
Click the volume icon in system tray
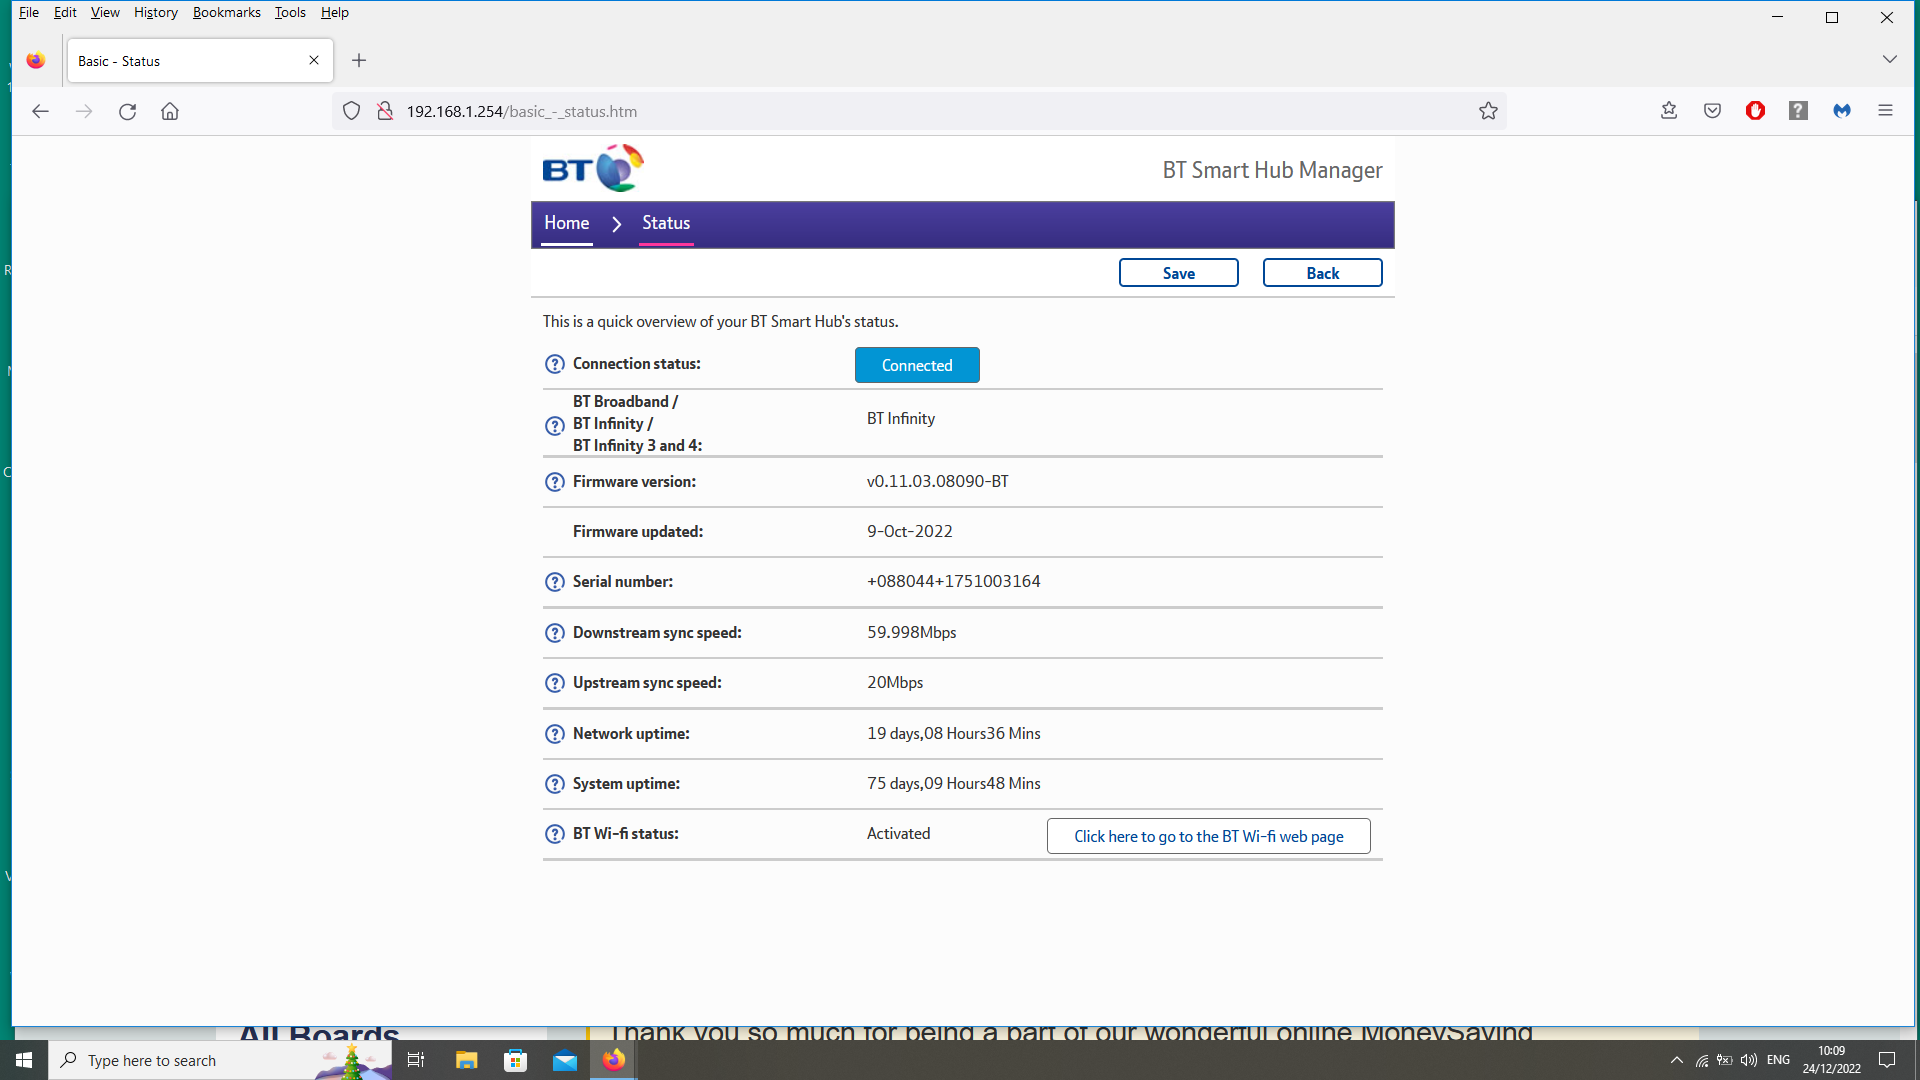tap(1749, 1060)
